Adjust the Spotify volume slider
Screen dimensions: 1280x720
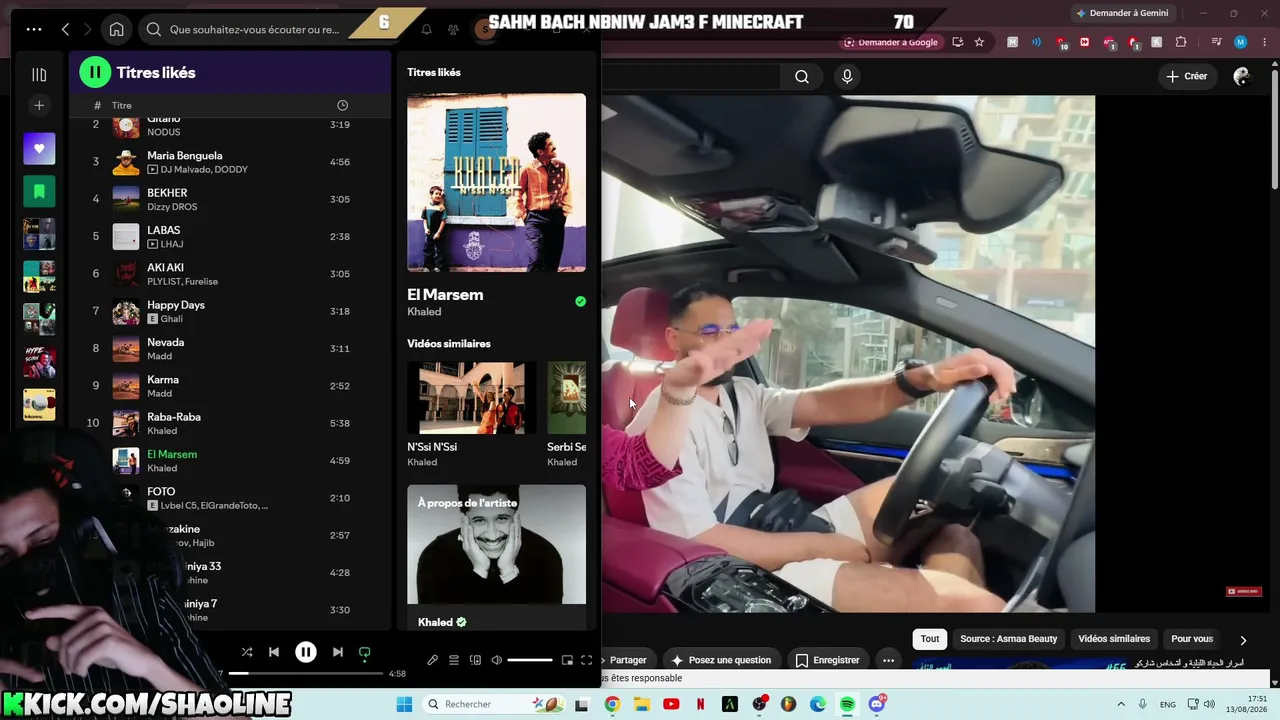pos(530,660)
